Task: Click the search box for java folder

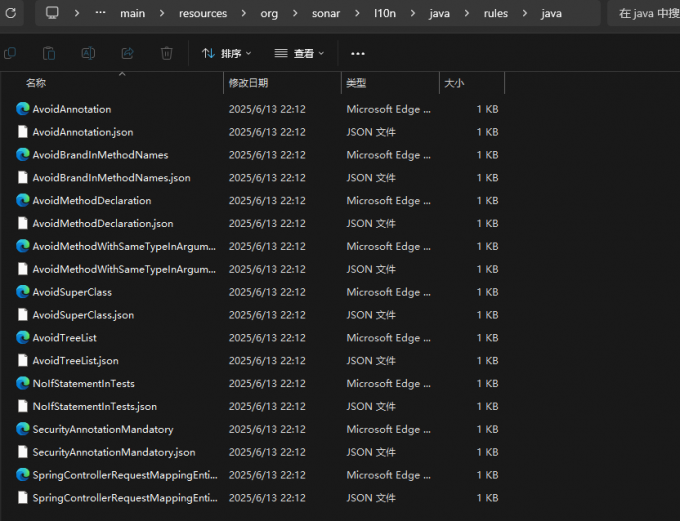Action: (x=644, y=14)
